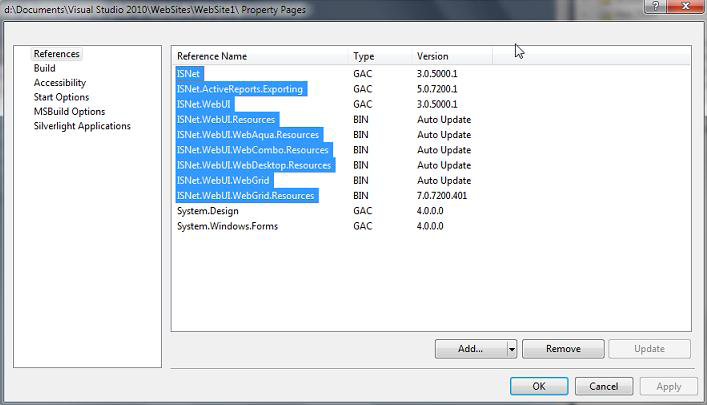707x405 pixels.
Task: Click version 5.0.7200.1 cell
Action: pos(437,89)
